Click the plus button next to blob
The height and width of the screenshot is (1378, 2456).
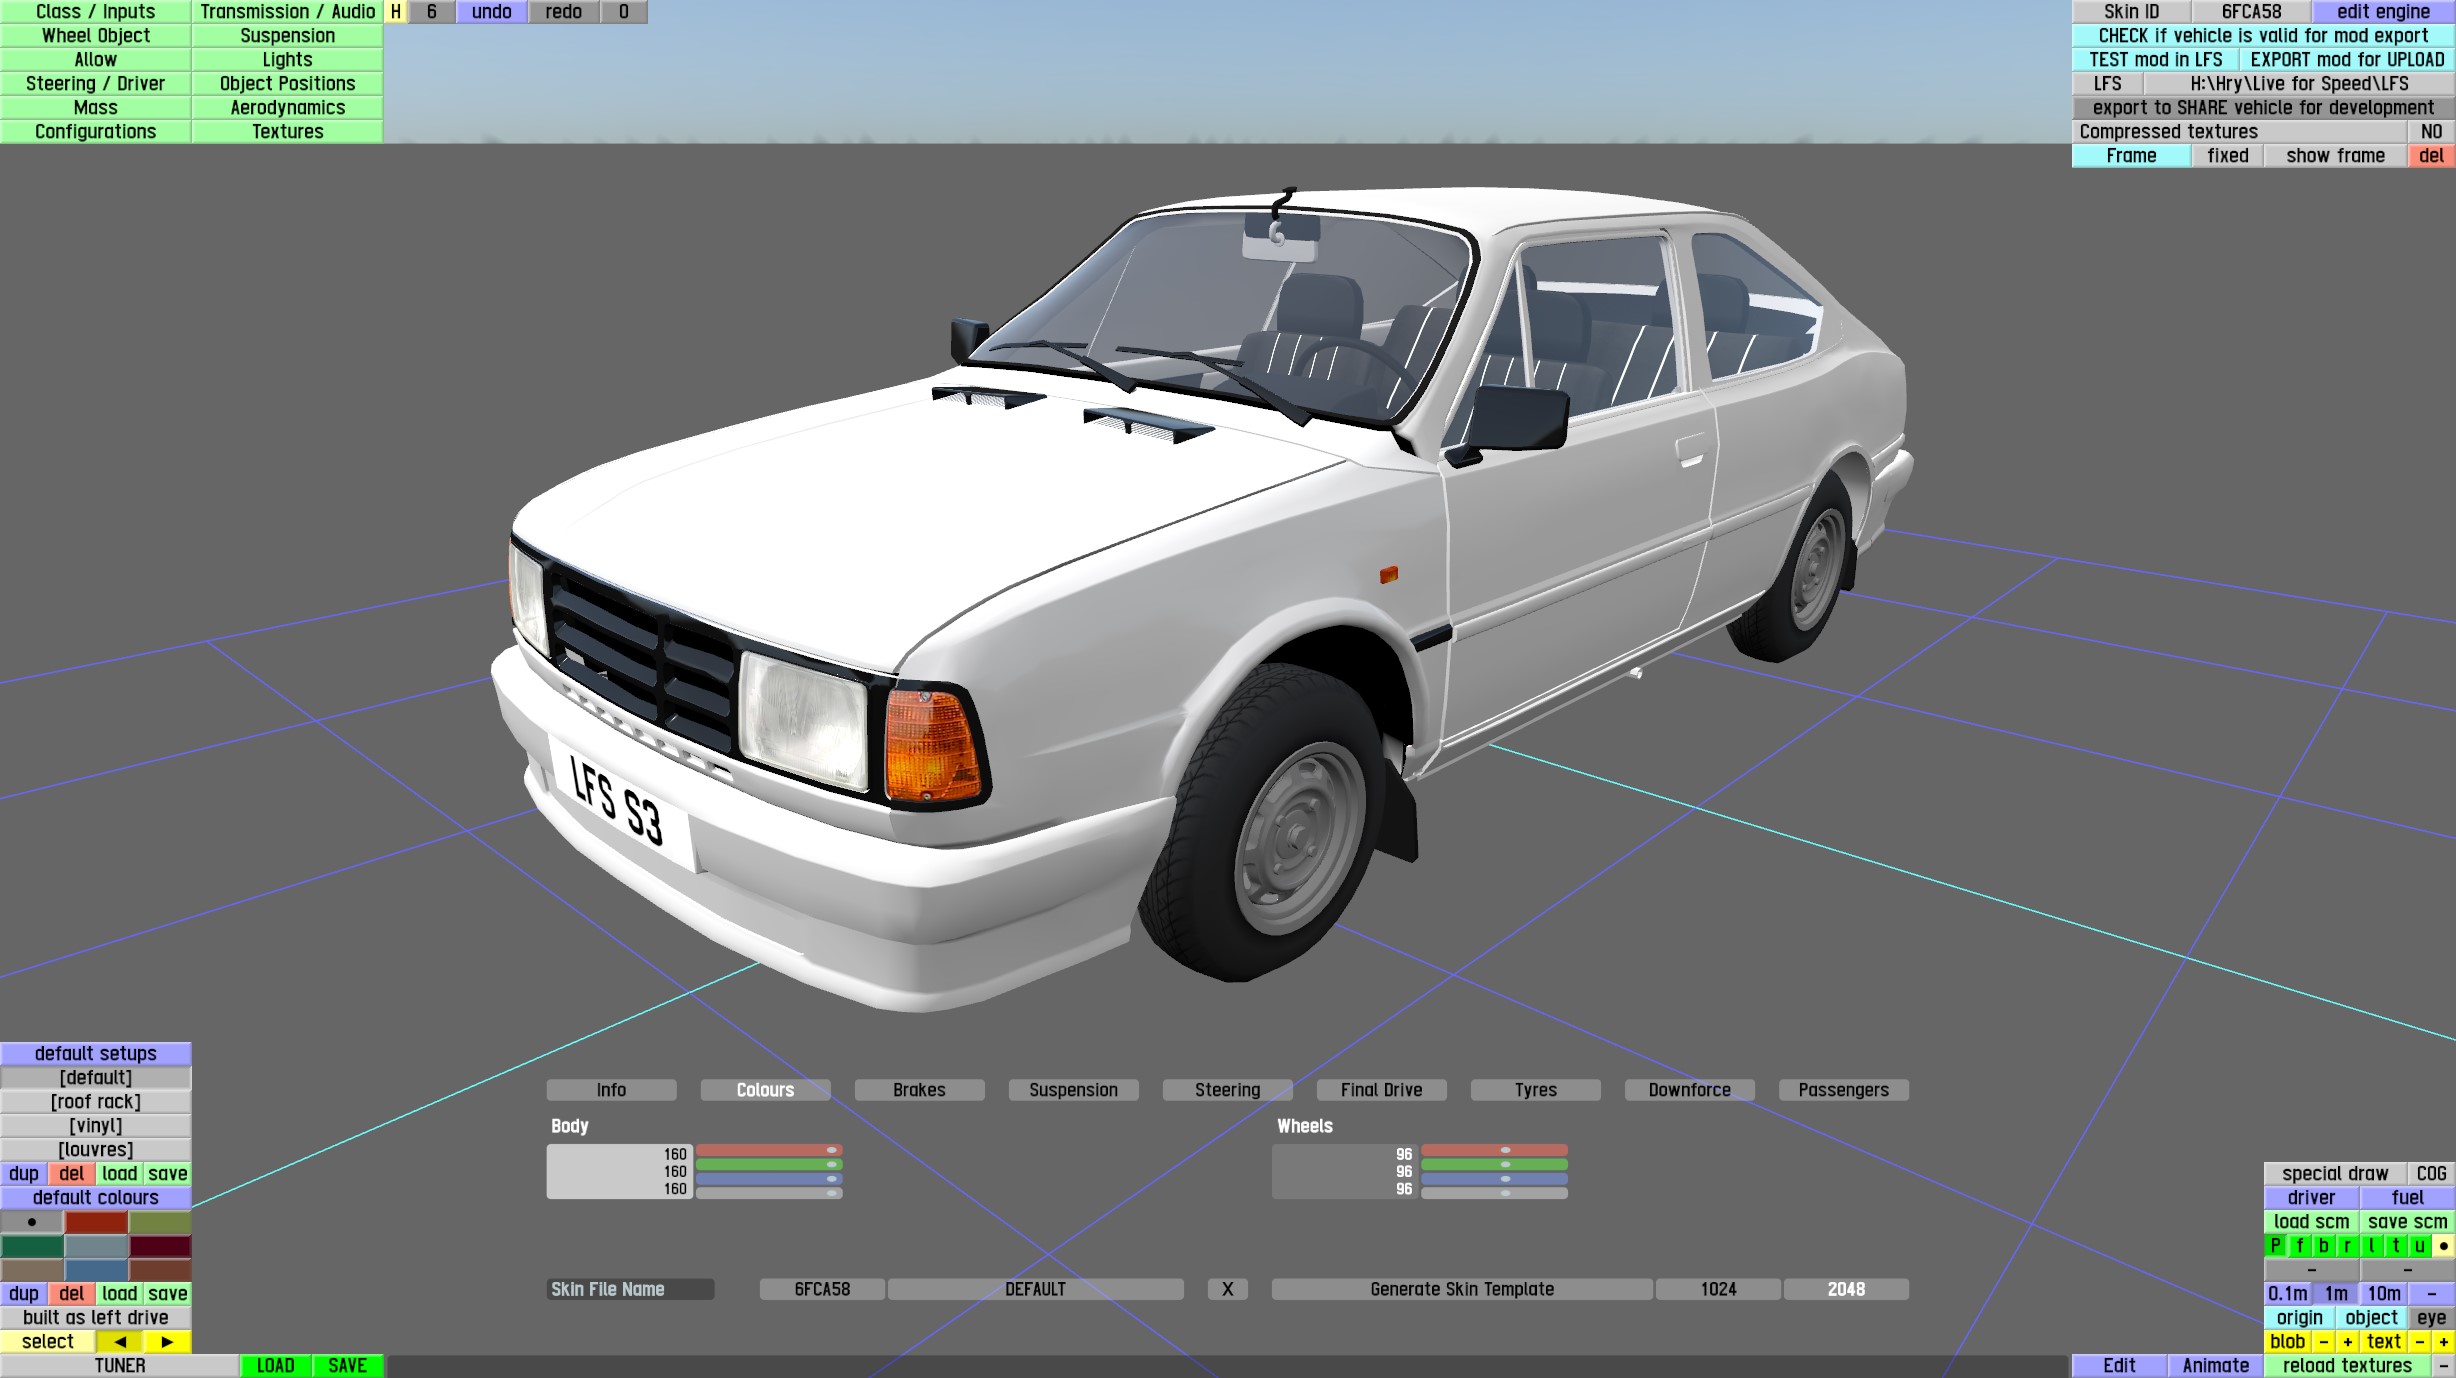point(2348,1342)
